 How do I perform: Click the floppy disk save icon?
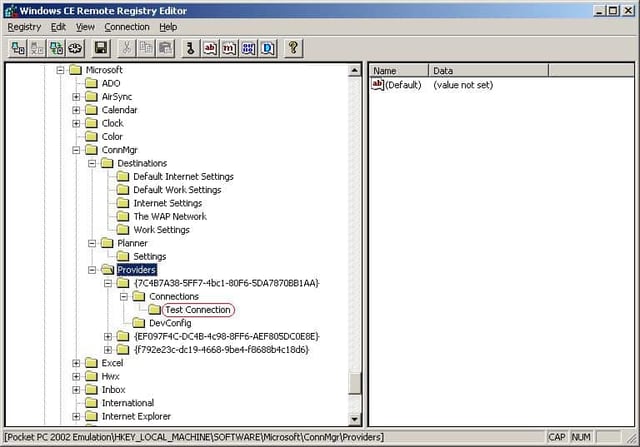101,48
